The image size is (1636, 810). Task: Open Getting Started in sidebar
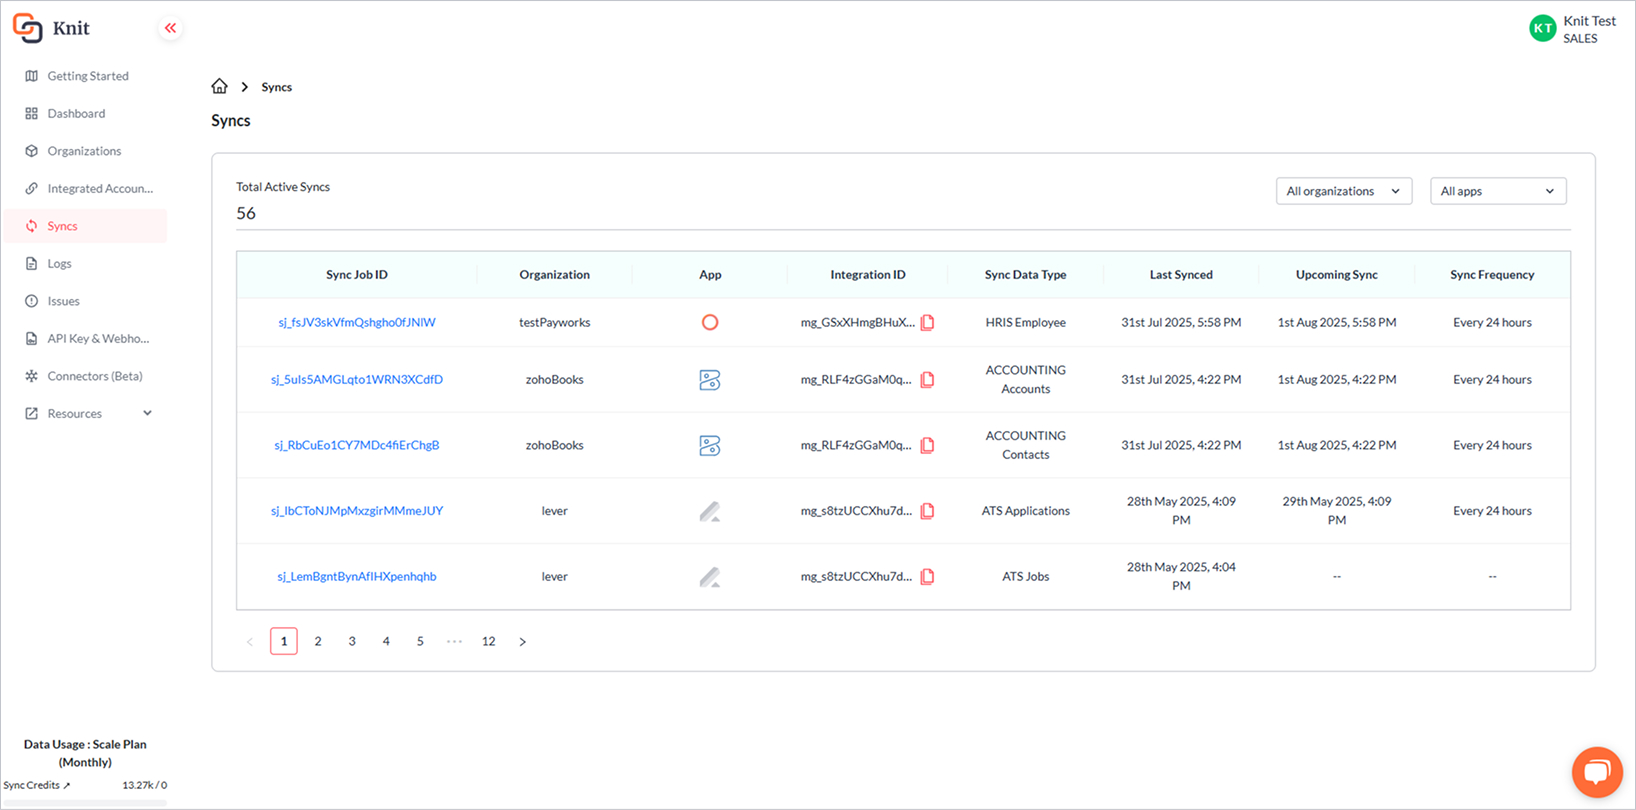pos(85,76)
